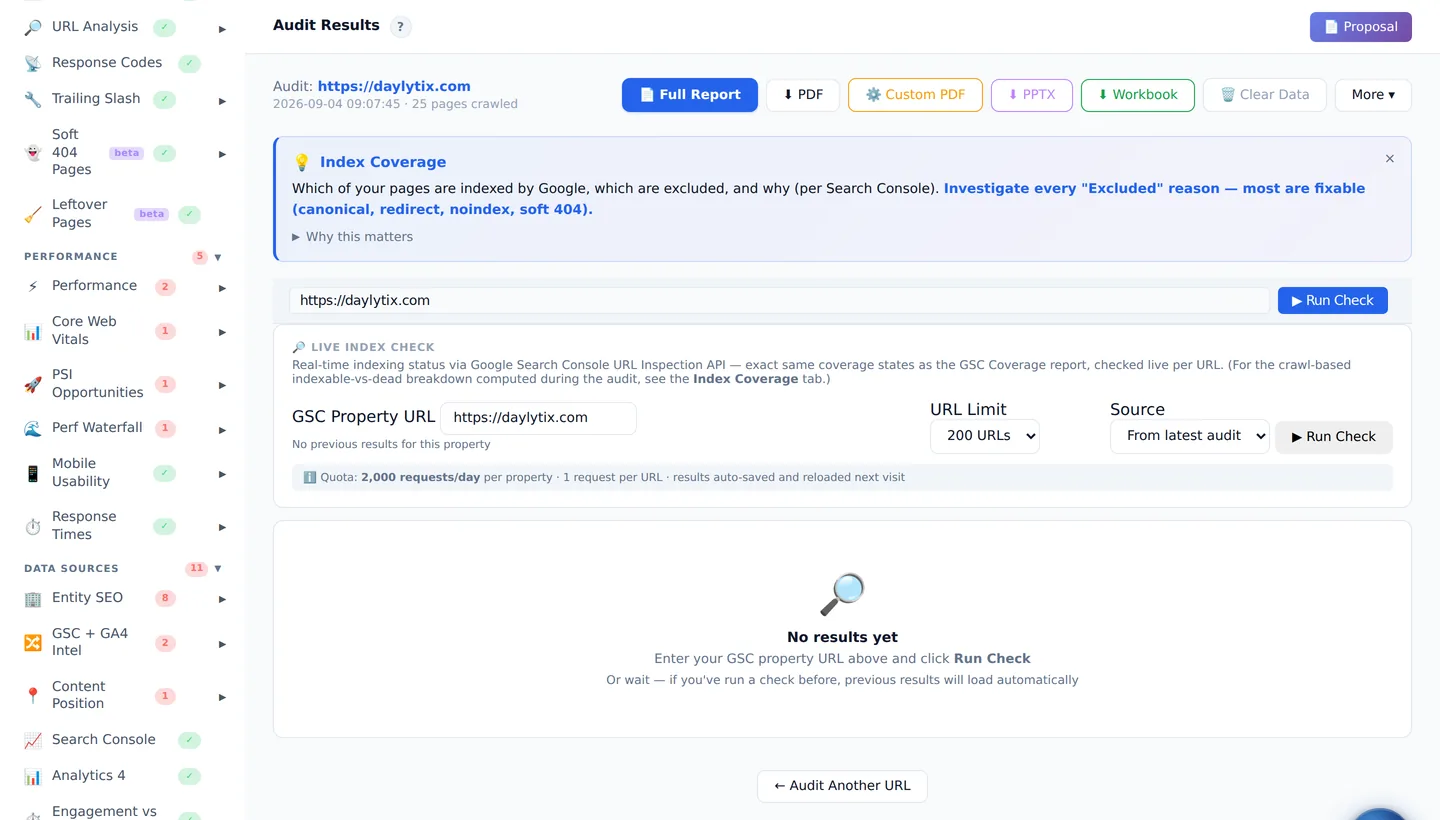1440x820 pixels.
Task: Download the Workbook
Action: pos(1138,95)
